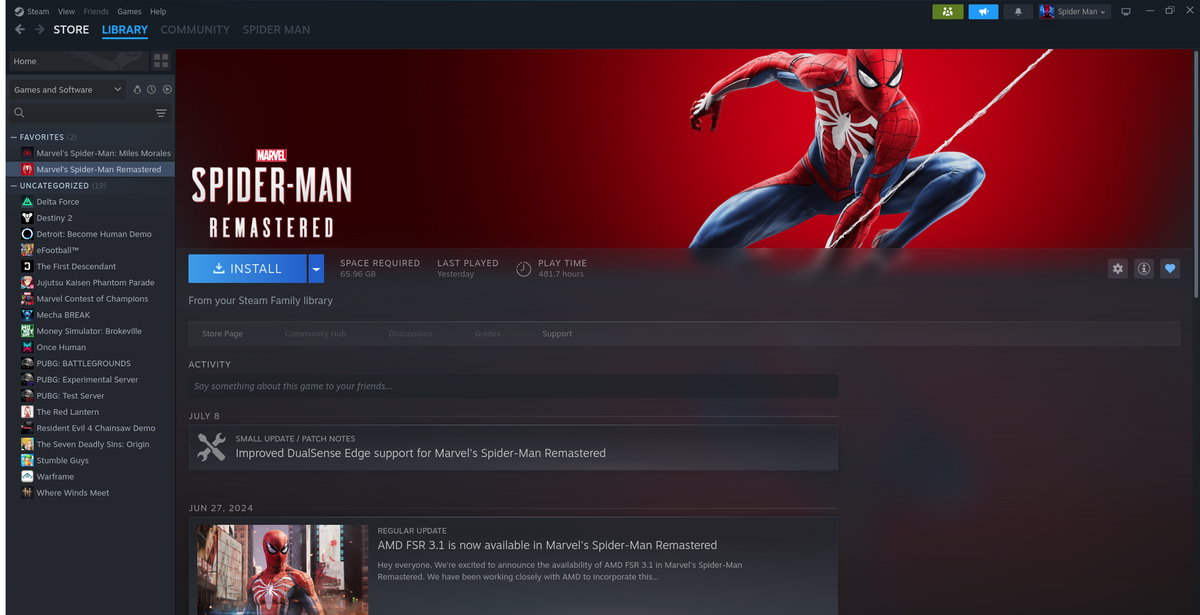Click the Destiny 2 game icon
This screenshot has width=1200, height=615.
[28, 218]
